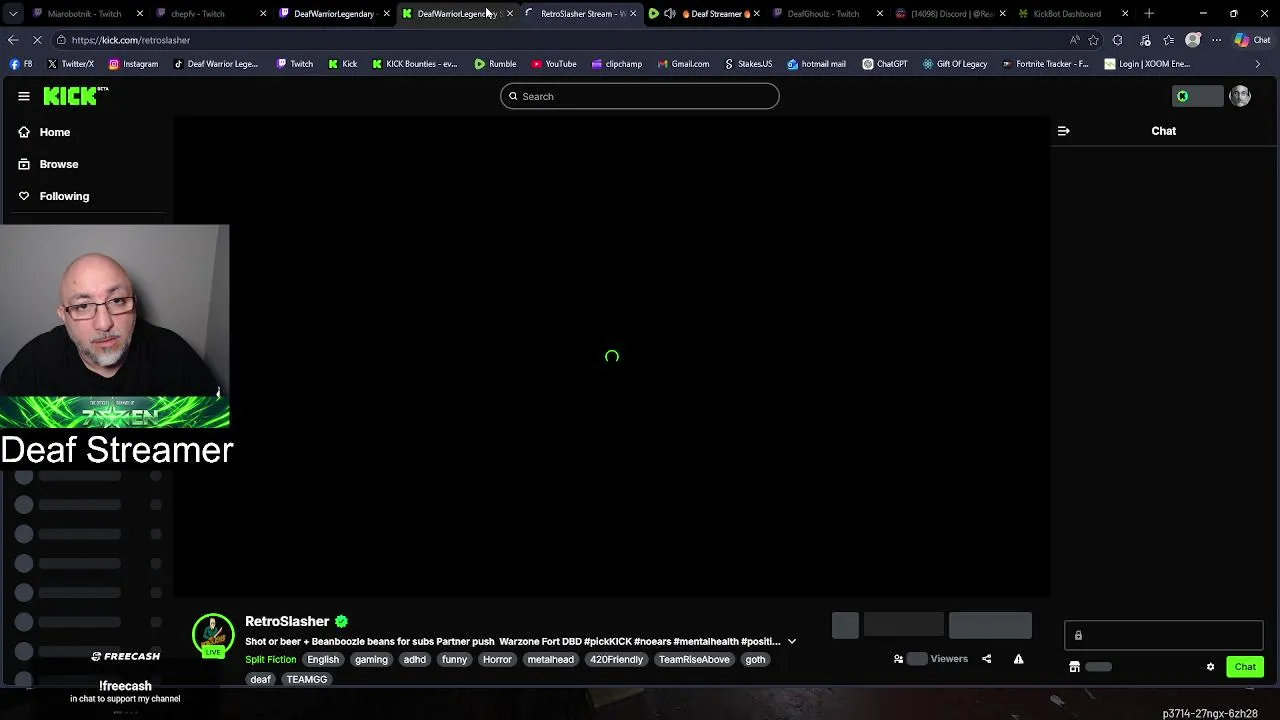This screenshot has height=720, width=1280.
Task: Open chat settings gear icon
Action: click(x=1210, y=667)
